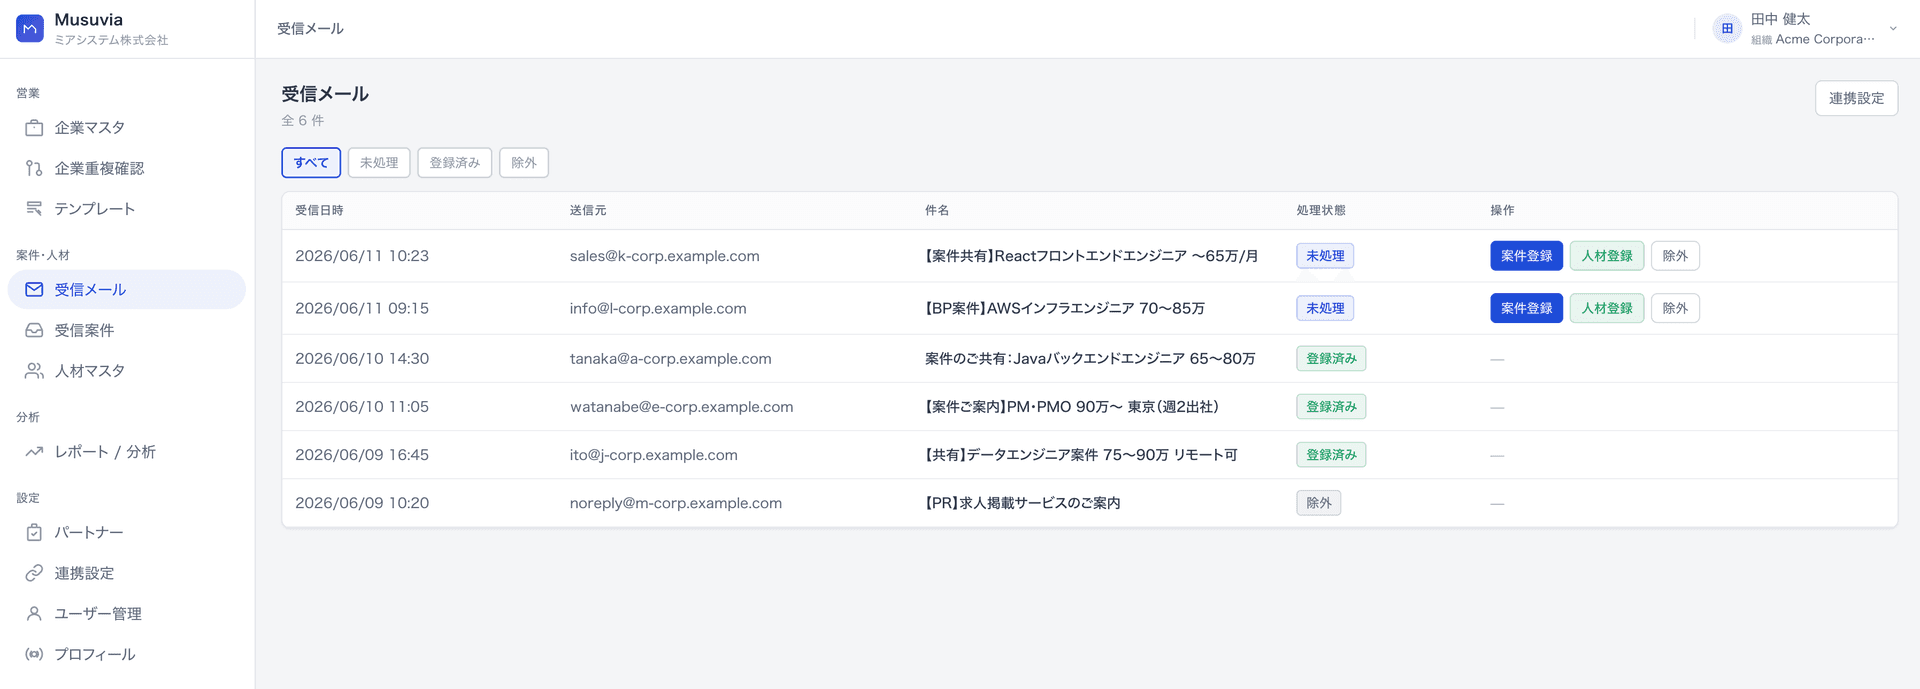Click 案件登録 for AWS infra email
The width and height of the screenshot is (1920, 689).
click(1526, 308)
